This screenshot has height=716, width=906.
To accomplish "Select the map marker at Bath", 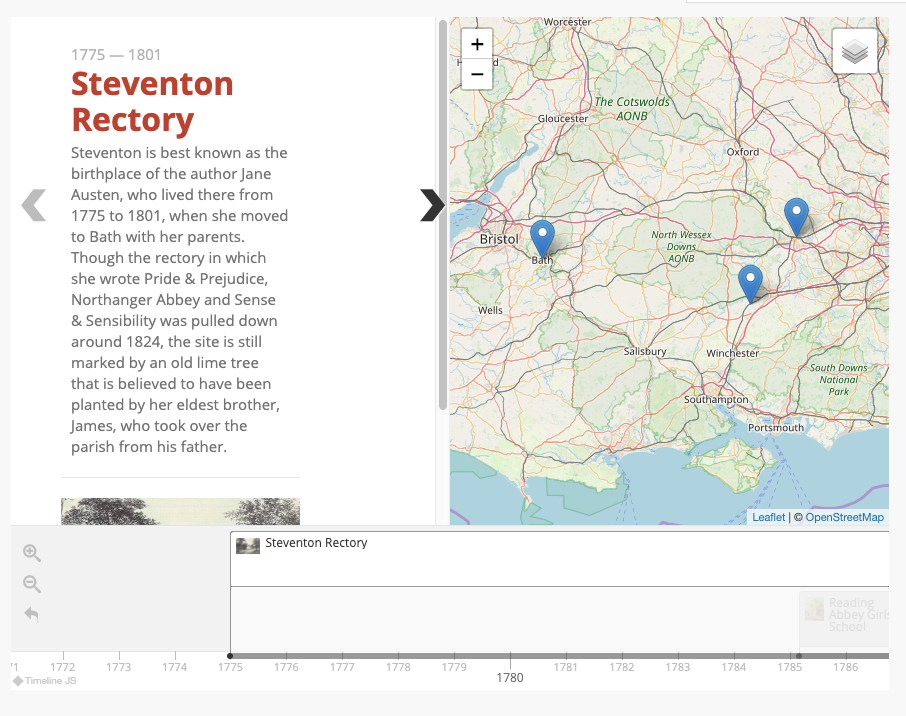I will tap(542, 239).
